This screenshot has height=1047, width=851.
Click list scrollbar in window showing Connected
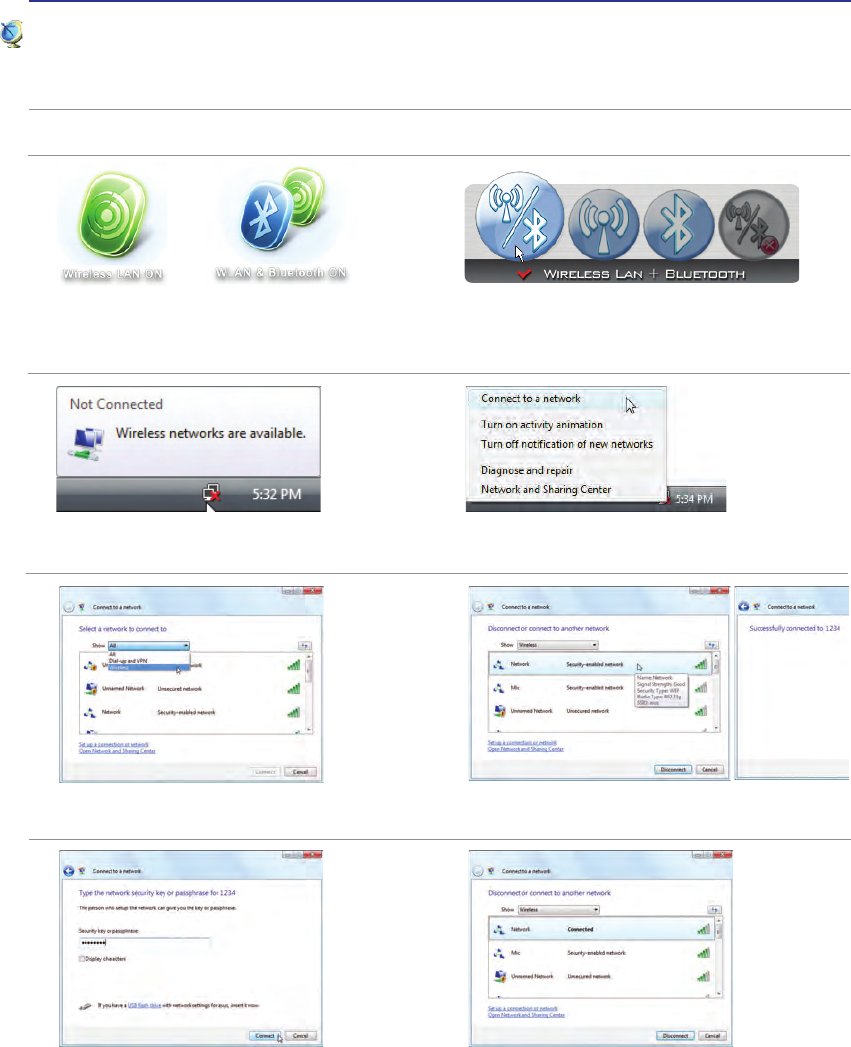click(719, 958)
